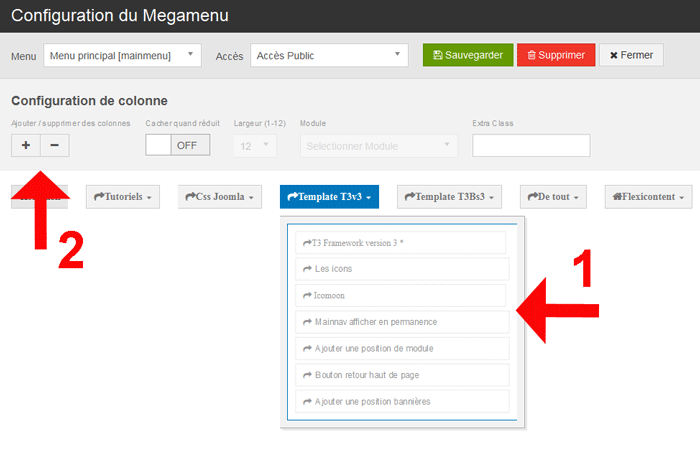Click into the Extra Class text field
This screenshot has height=461, width=700.
[x=530, y=146]
